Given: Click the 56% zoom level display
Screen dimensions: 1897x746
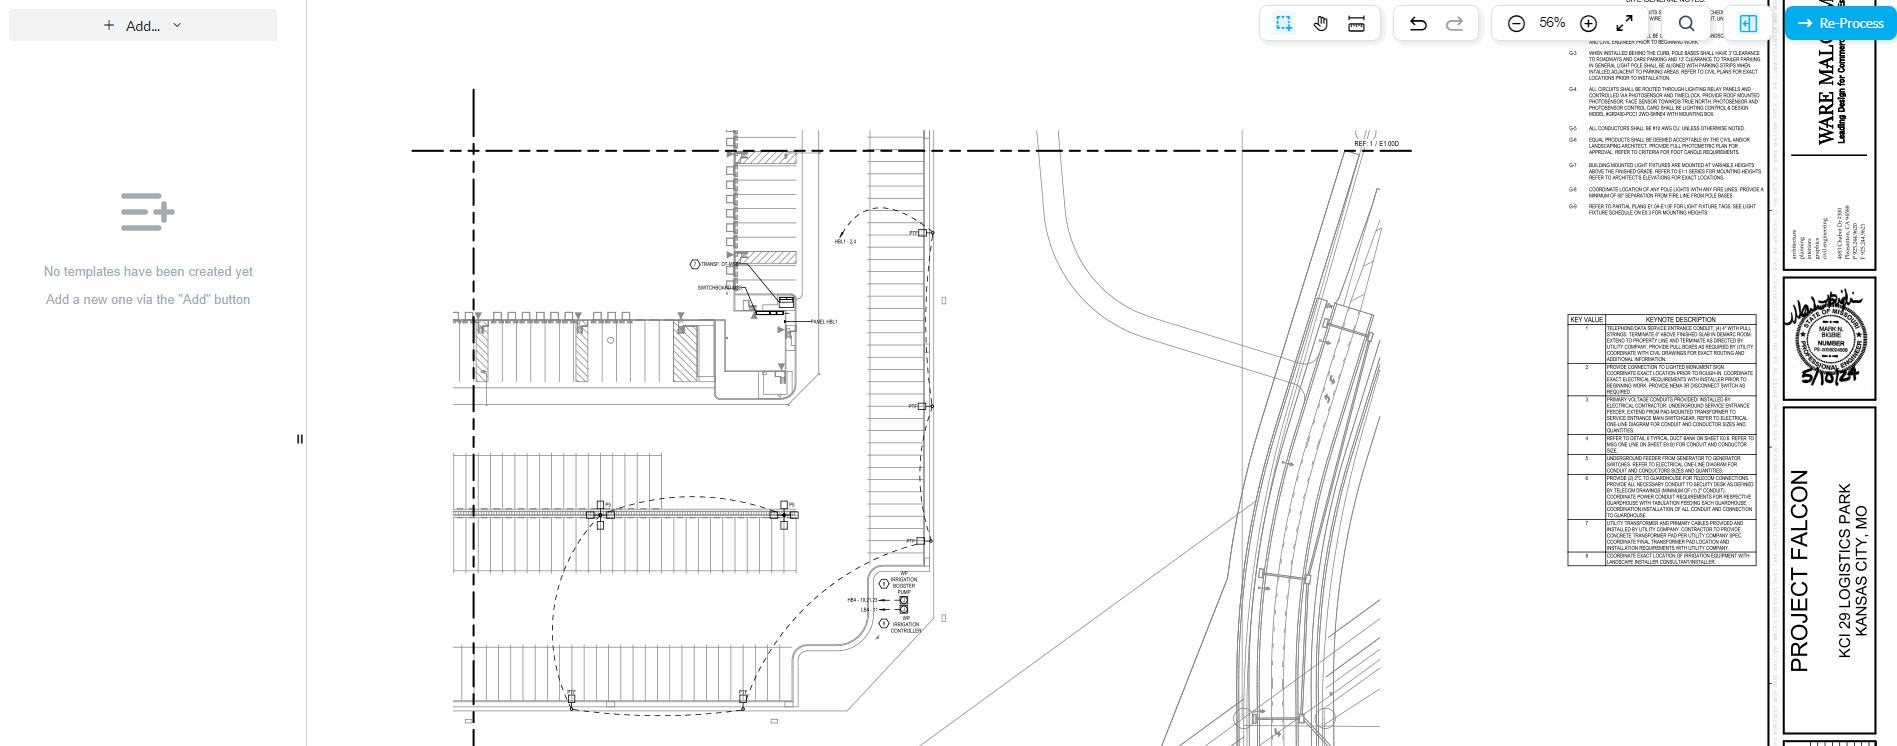Looking at the screenshot, I should 1552,23.
